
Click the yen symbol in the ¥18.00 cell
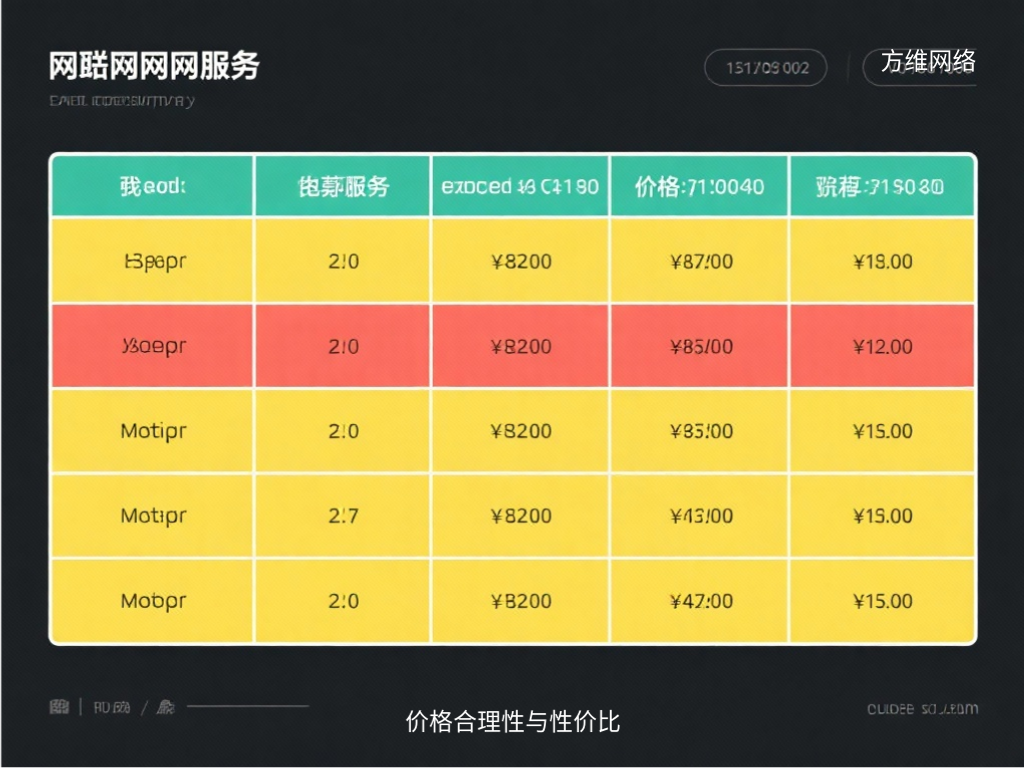pos(856,261)
